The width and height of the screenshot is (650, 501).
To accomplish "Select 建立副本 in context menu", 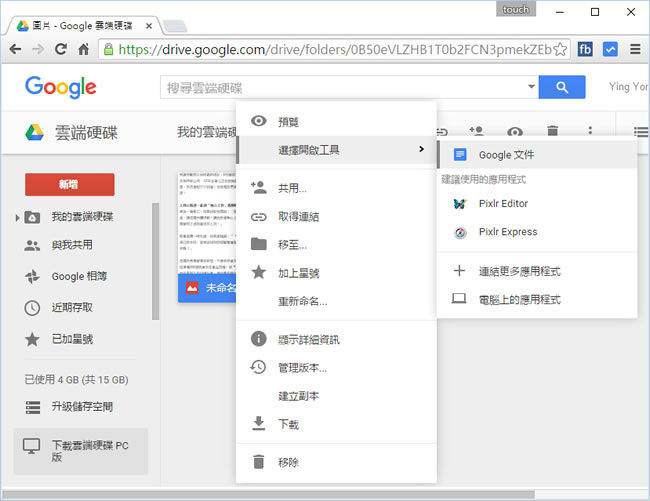I will [336, 396].
